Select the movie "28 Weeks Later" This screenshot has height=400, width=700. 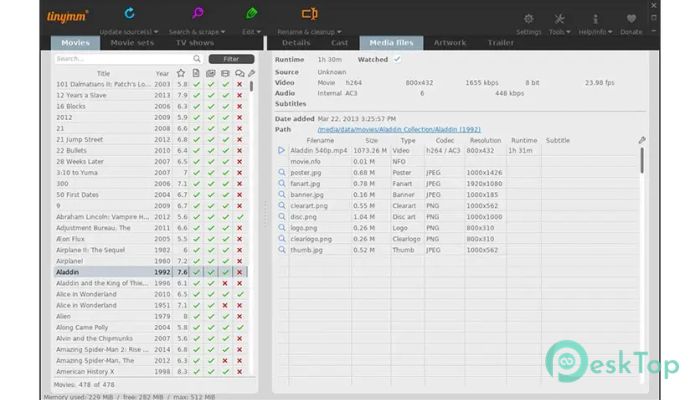point(150,162)
